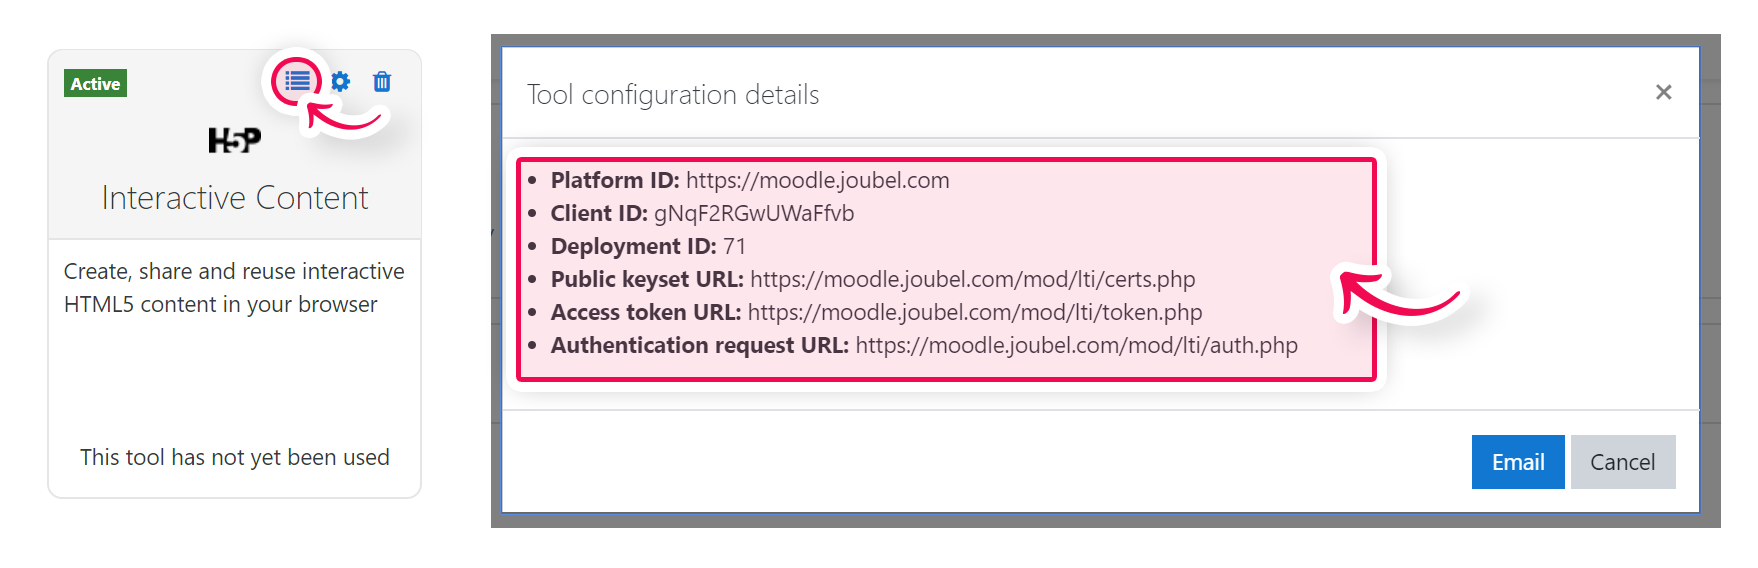Click the Public keyset certs.php URL
This screenshot has width=1758, height=568.
[x=972, y=279]
